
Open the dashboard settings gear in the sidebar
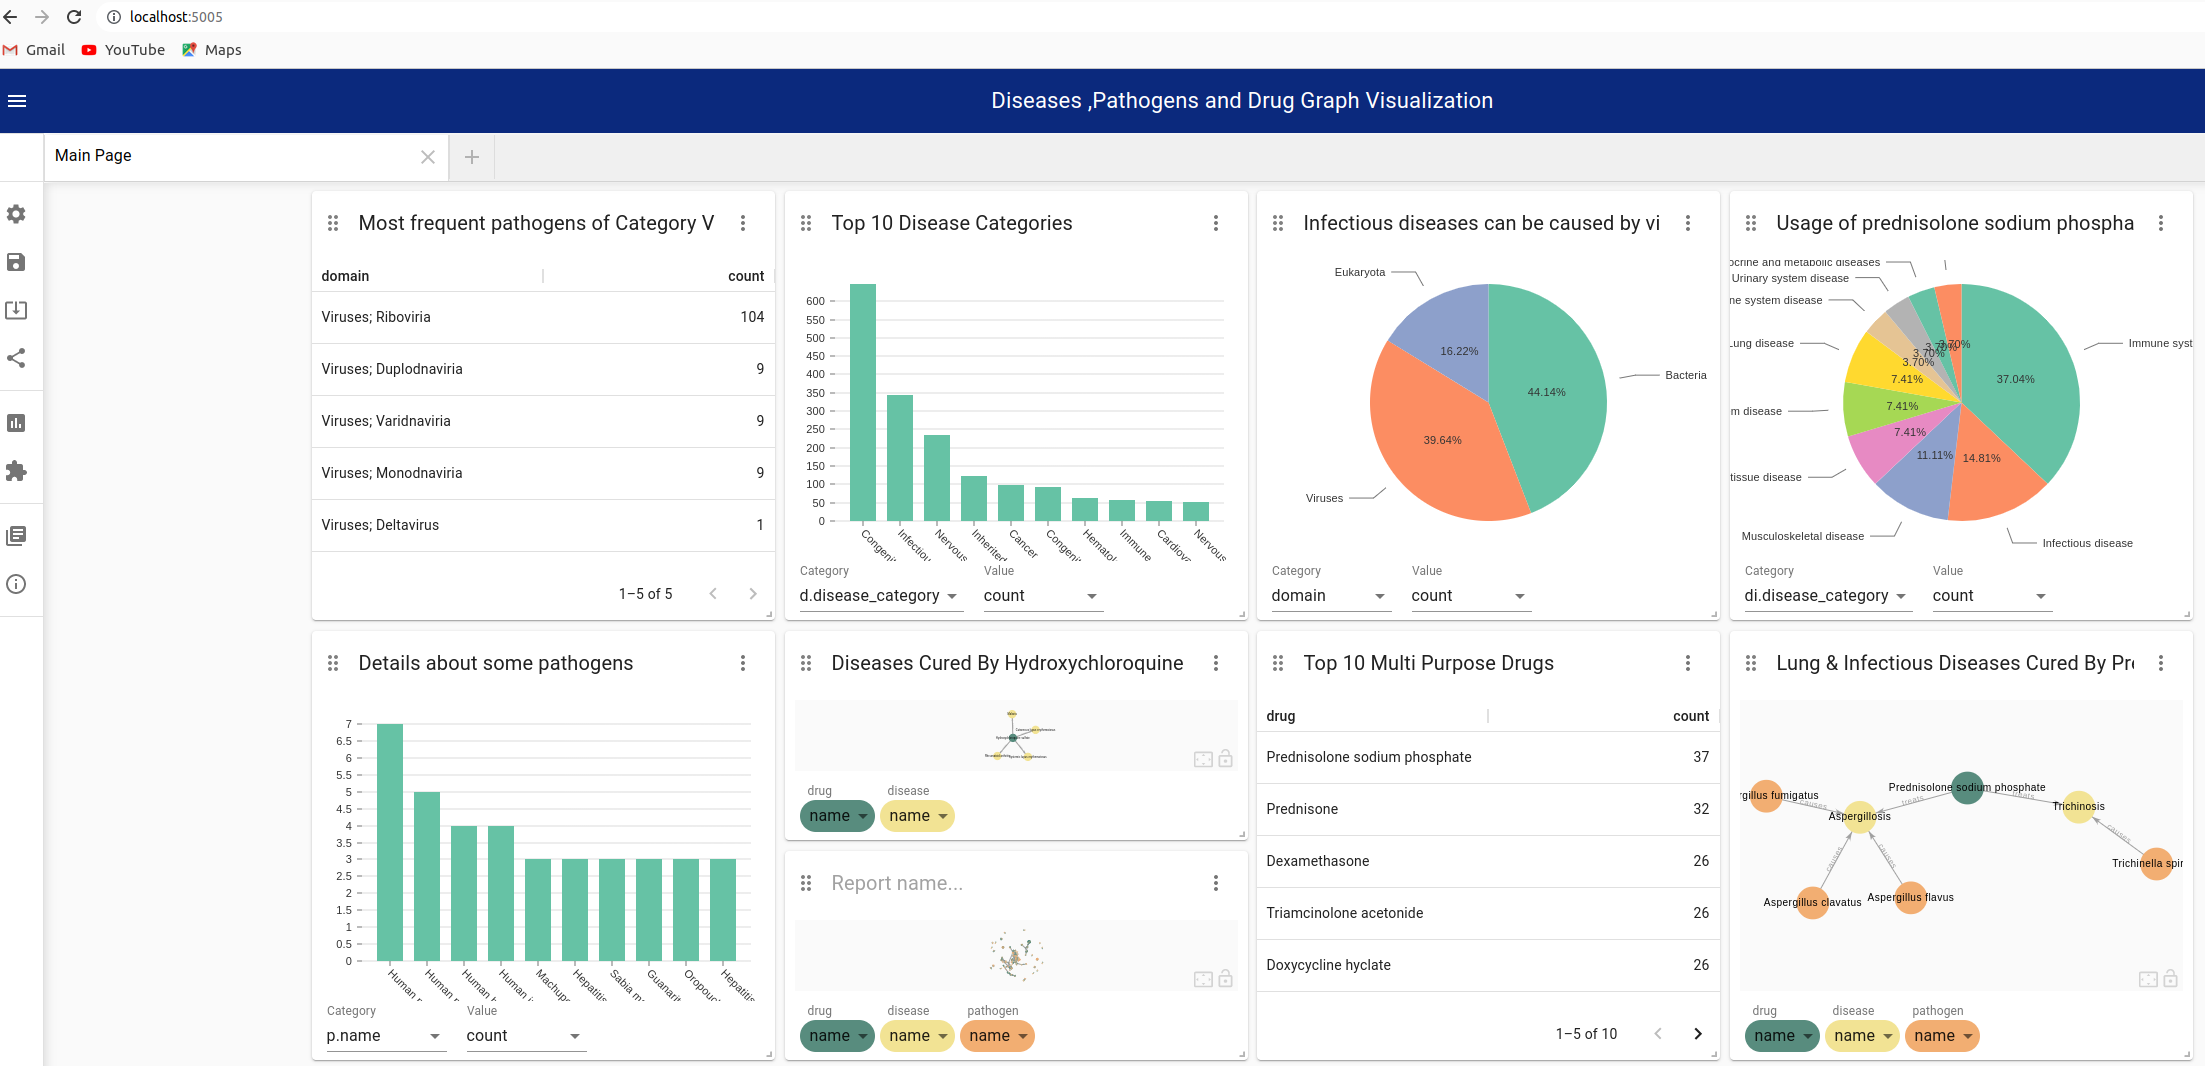[16, 213]
